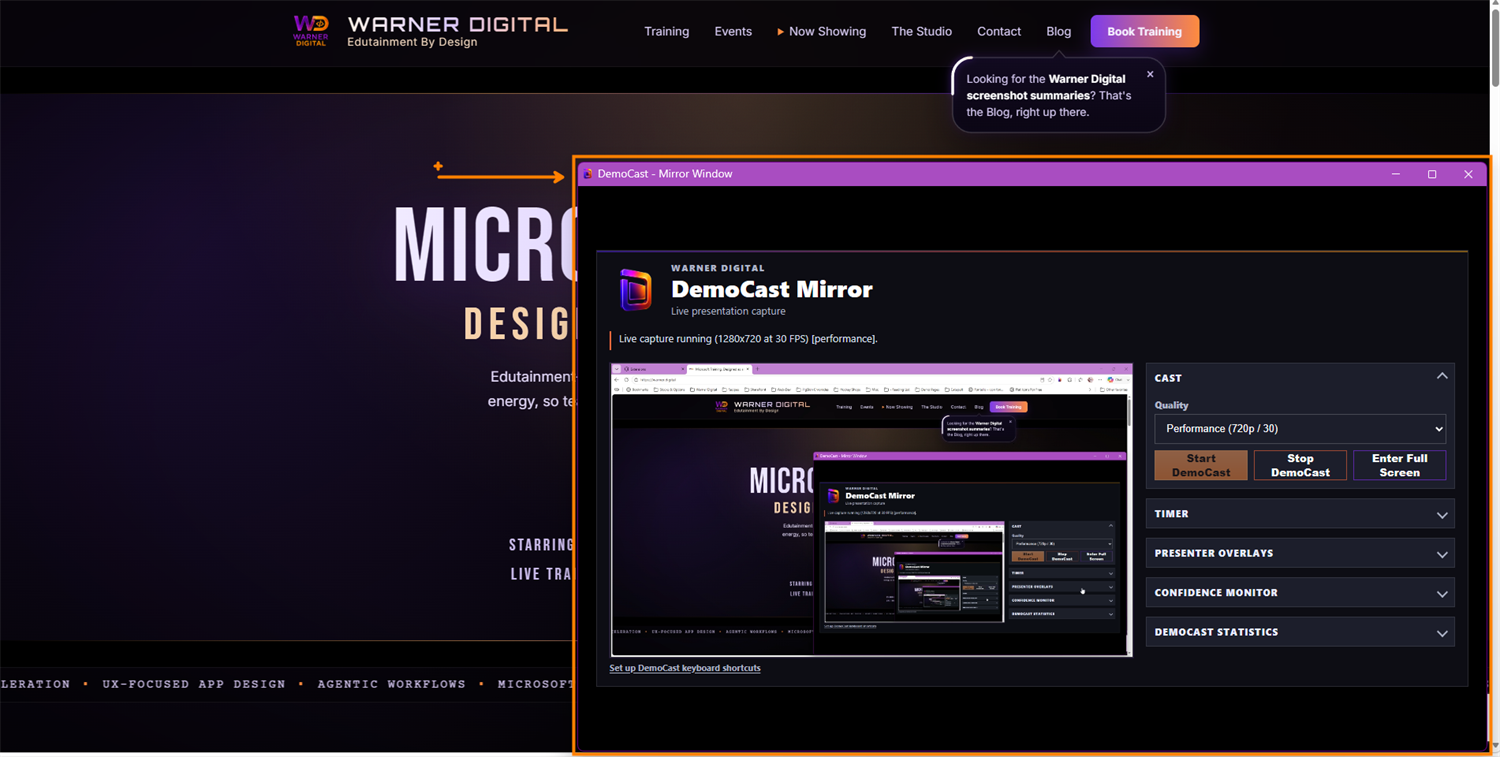
Task: Open Set up DemoCast keyboard shortcuts link
Action: [x=685, y=668]
